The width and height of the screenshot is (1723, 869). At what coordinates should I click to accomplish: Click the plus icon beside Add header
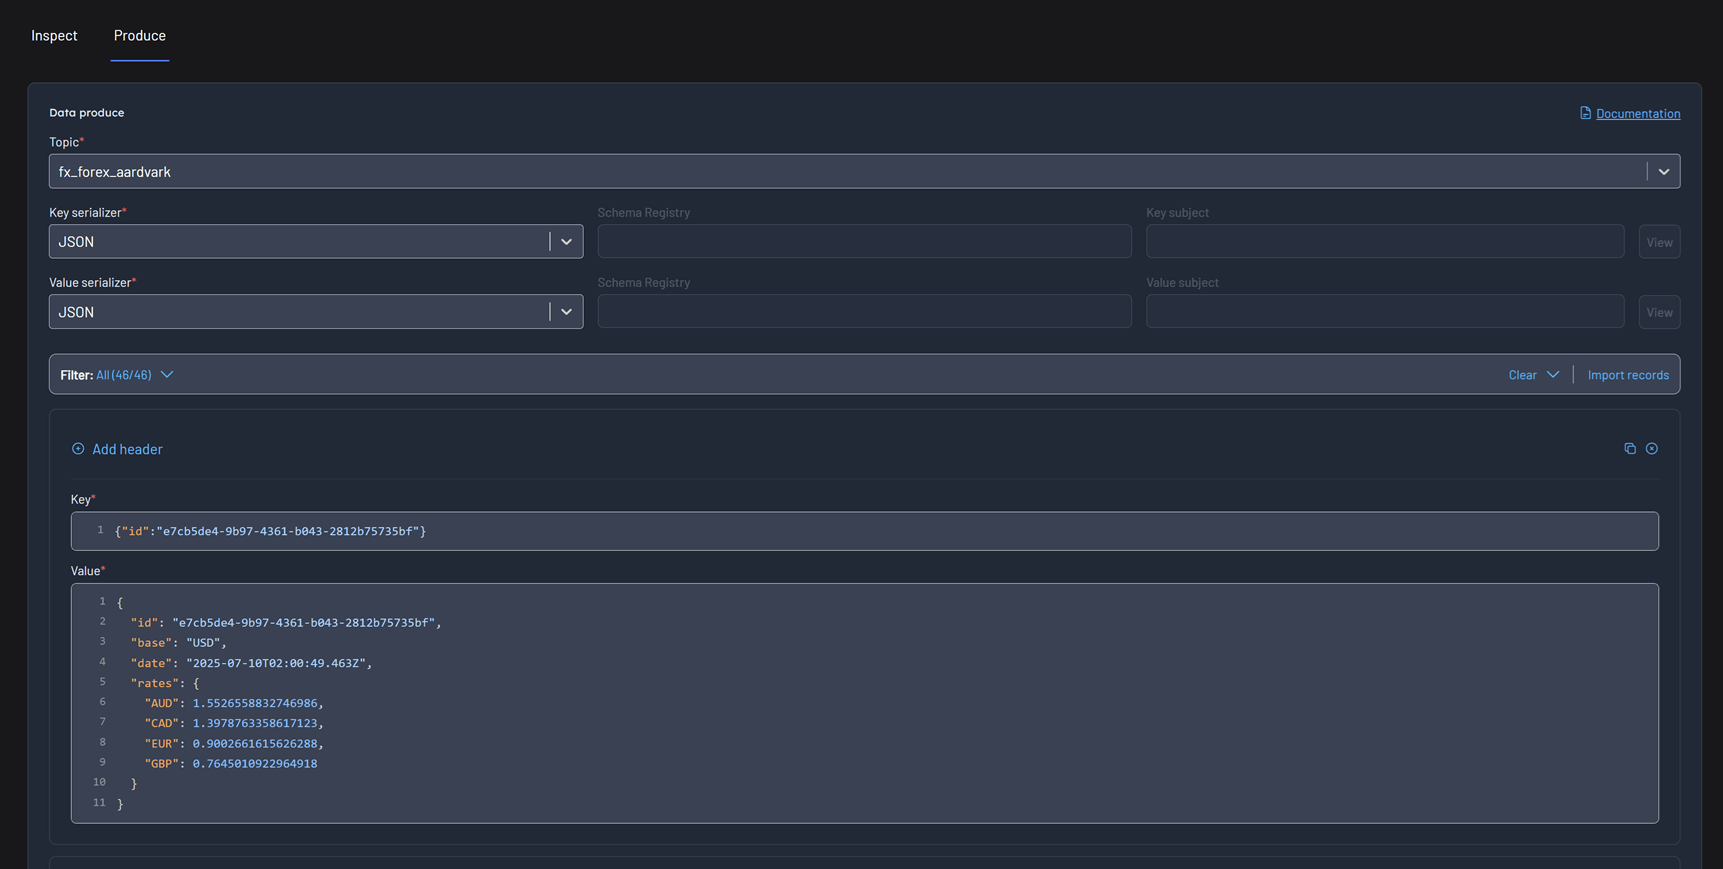[78, 449]
